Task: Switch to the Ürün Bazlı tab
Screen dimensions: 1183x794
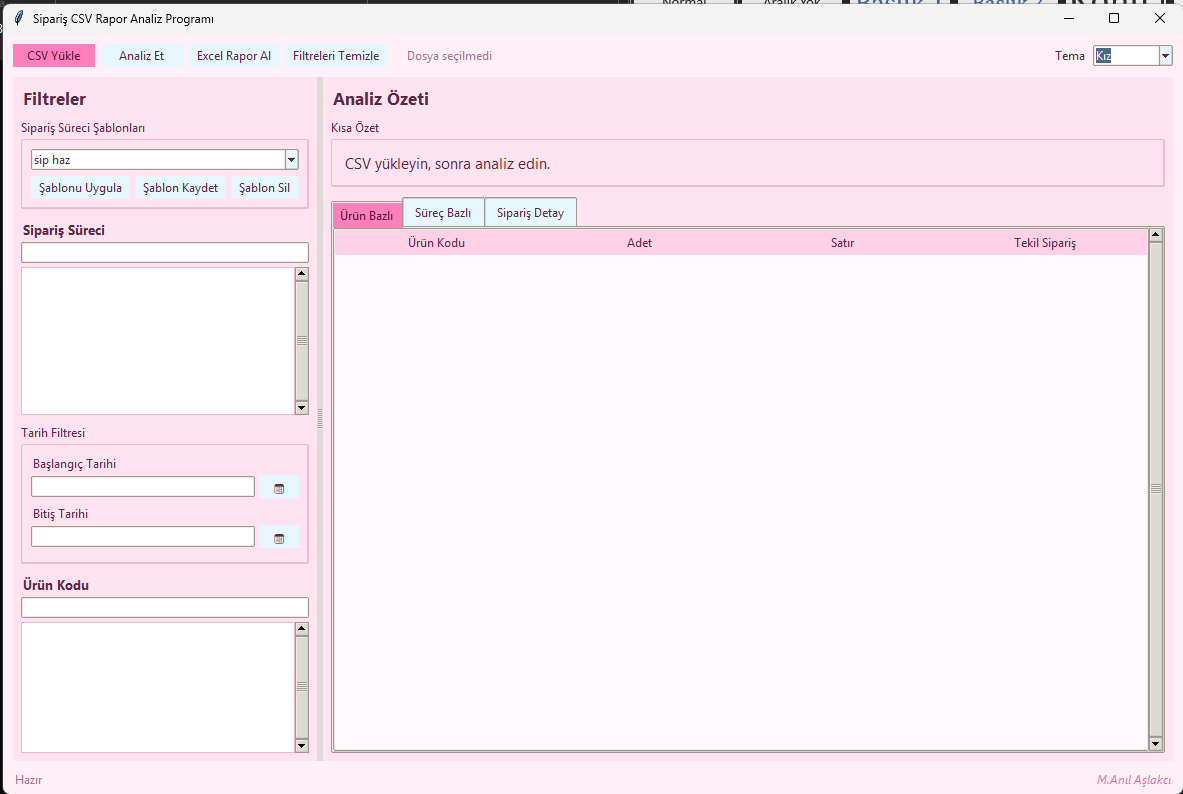Action: (x=367, y=215)
